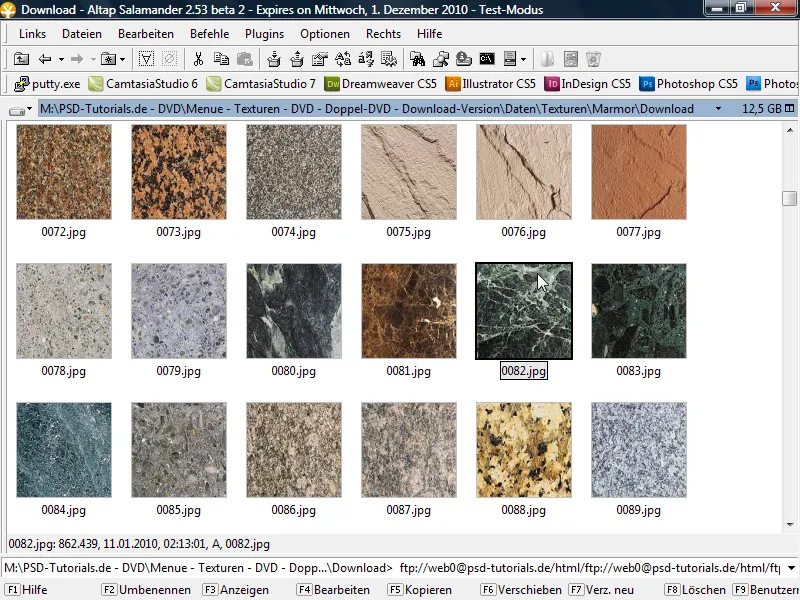
Task: Click the vertical scrollbar thumb
Action: coord(789,198)
